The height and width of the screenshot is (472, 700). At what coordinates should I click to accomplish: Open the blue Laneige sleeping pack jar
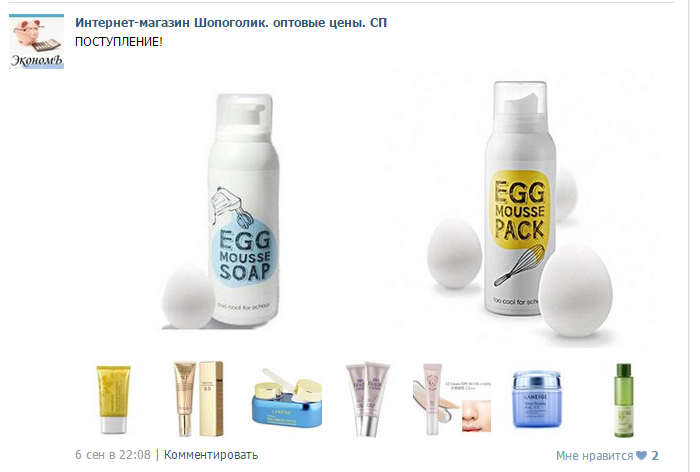click(538, 399)
